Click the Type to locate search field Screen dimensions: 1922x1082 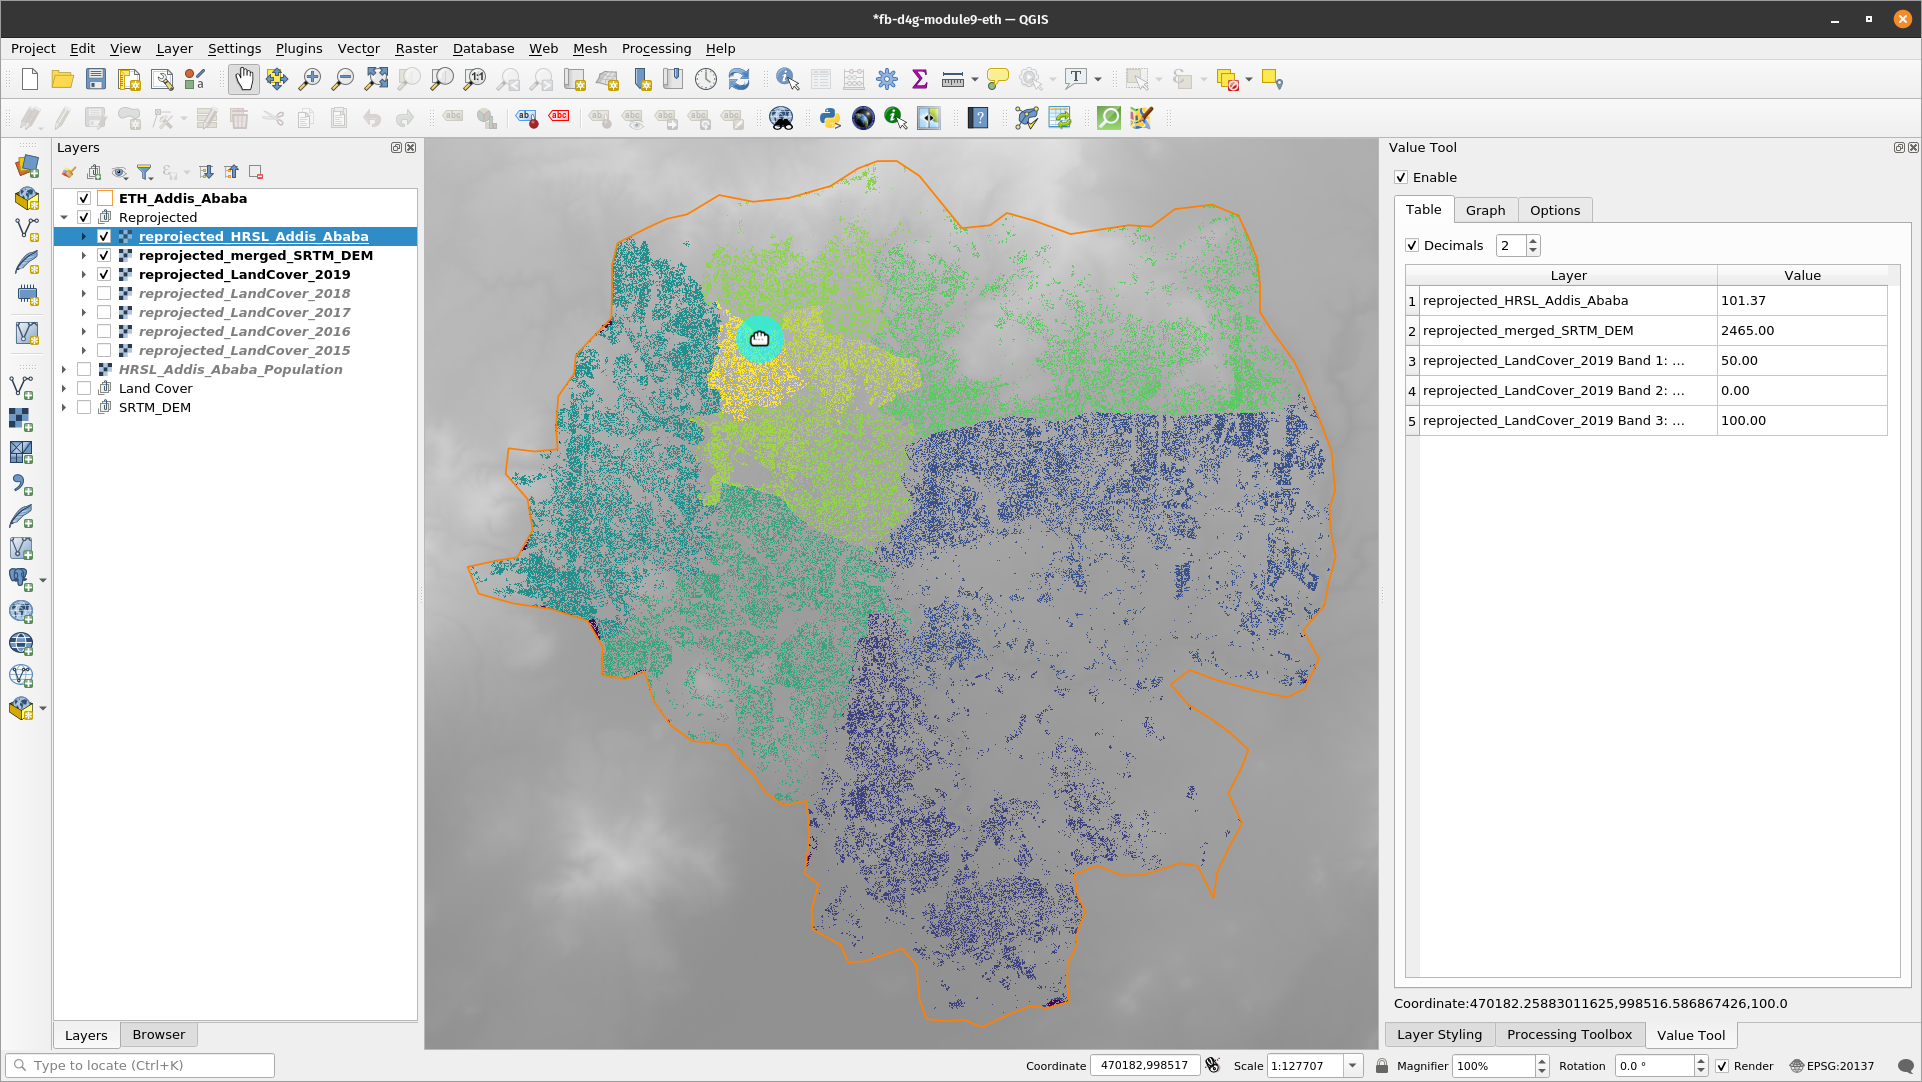click(x=140, y=1066)
